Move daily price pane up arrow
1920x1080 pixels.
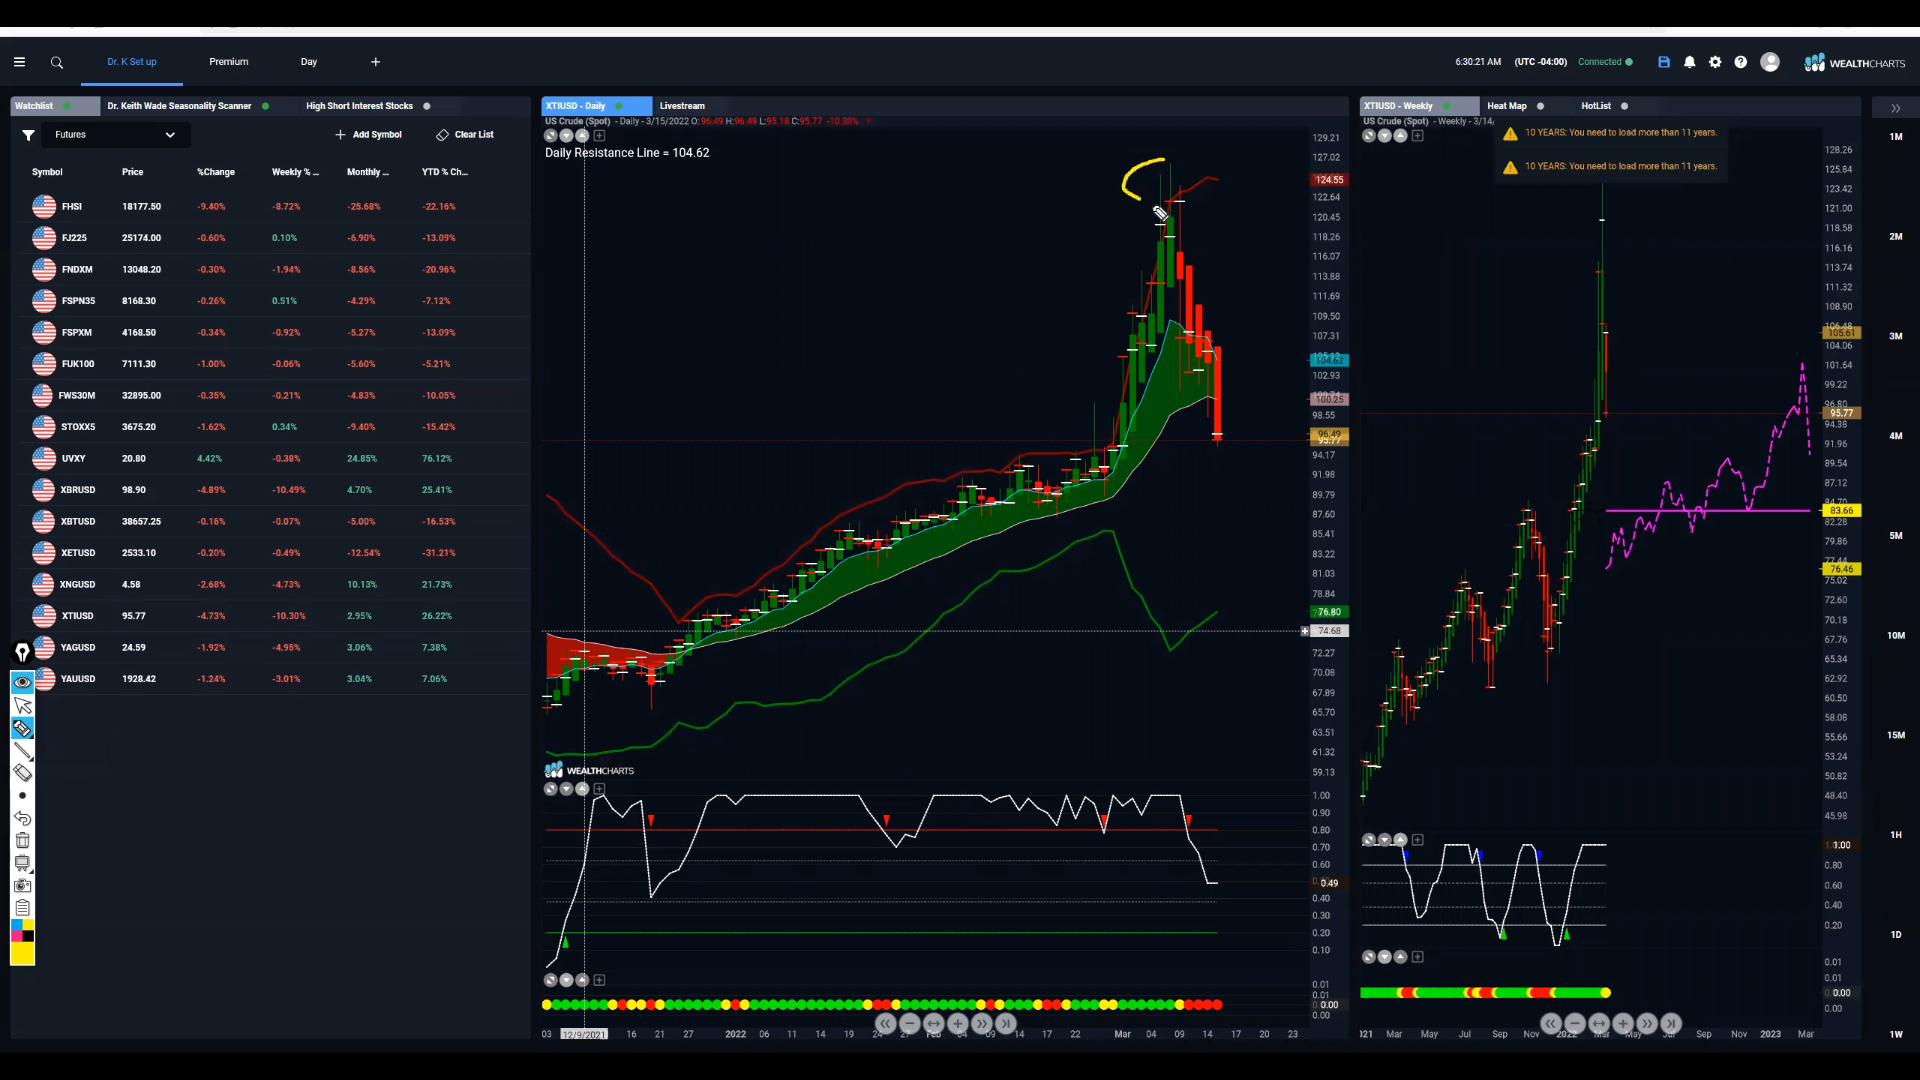point(582,135)
